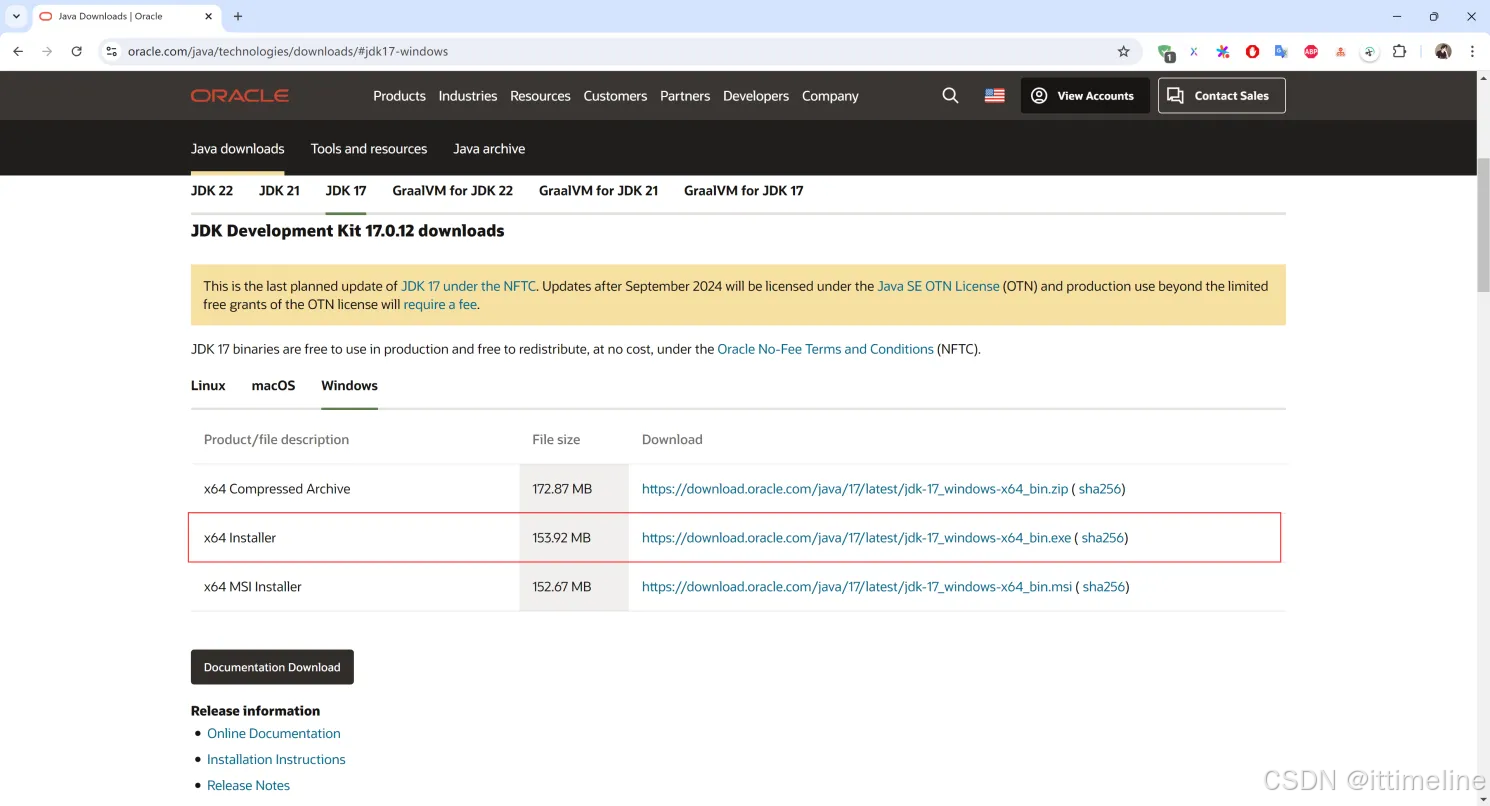Click the Oracle logo
This screenshot has height=806, width=1490.
[x=240, y=96]
